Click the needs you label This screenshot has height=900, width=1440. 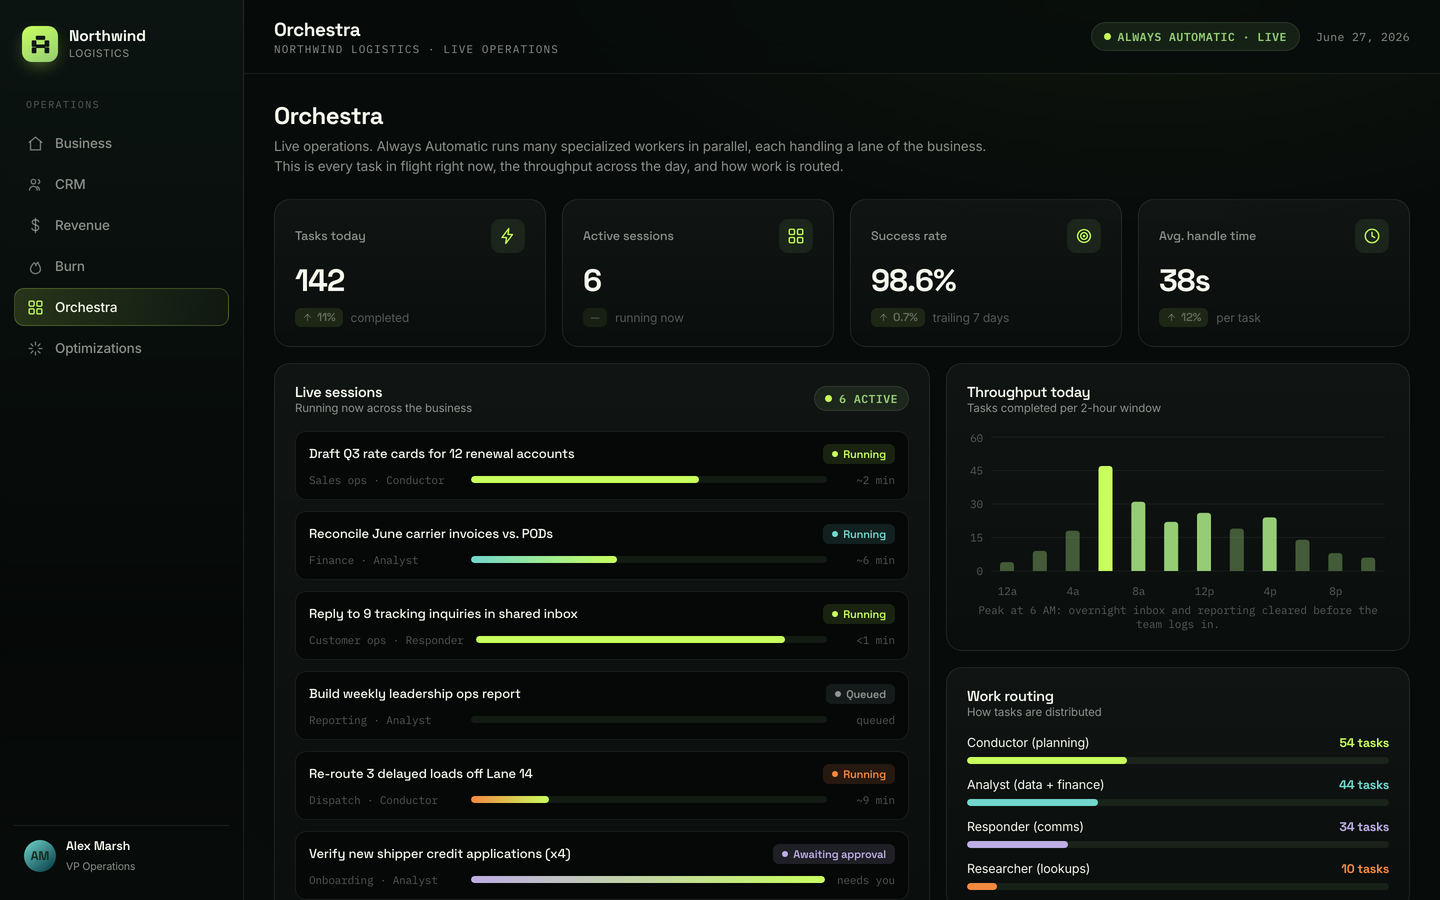(x=866, y=880)
